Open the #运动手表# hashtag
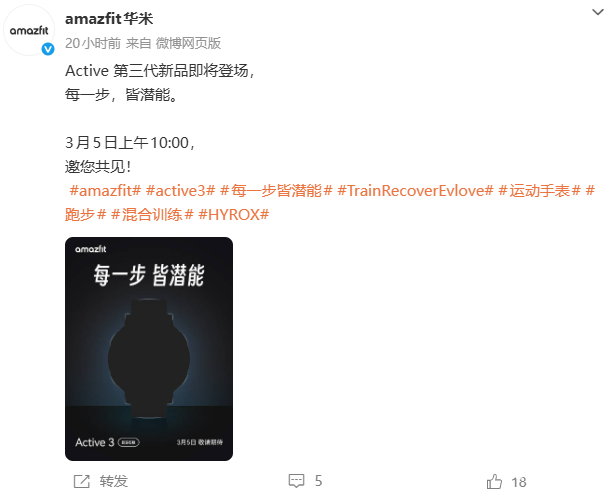This screenshot has height=492, width=614. [x=539, y=191]
